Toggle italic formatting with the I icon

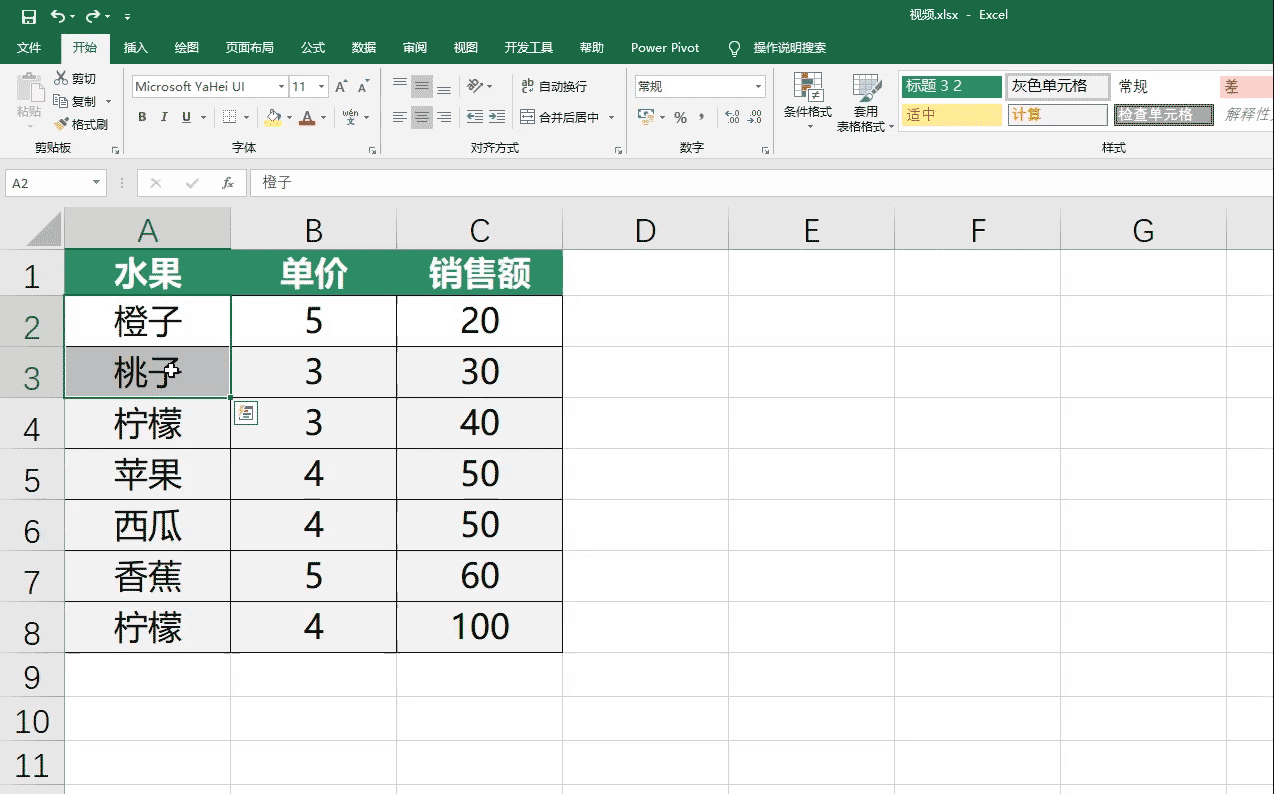[164, 117]
